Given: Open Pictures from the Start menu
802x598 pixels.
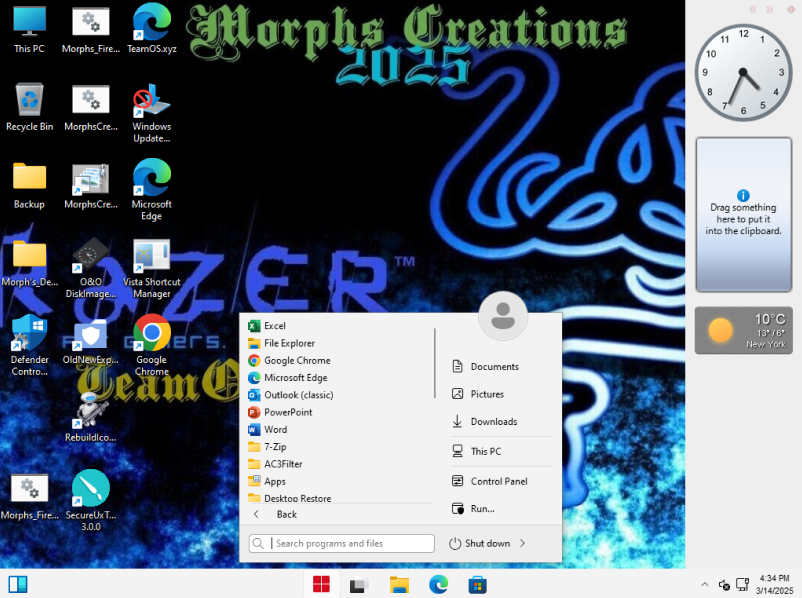Looking at the screenshot, I should [x=501, y=394].
